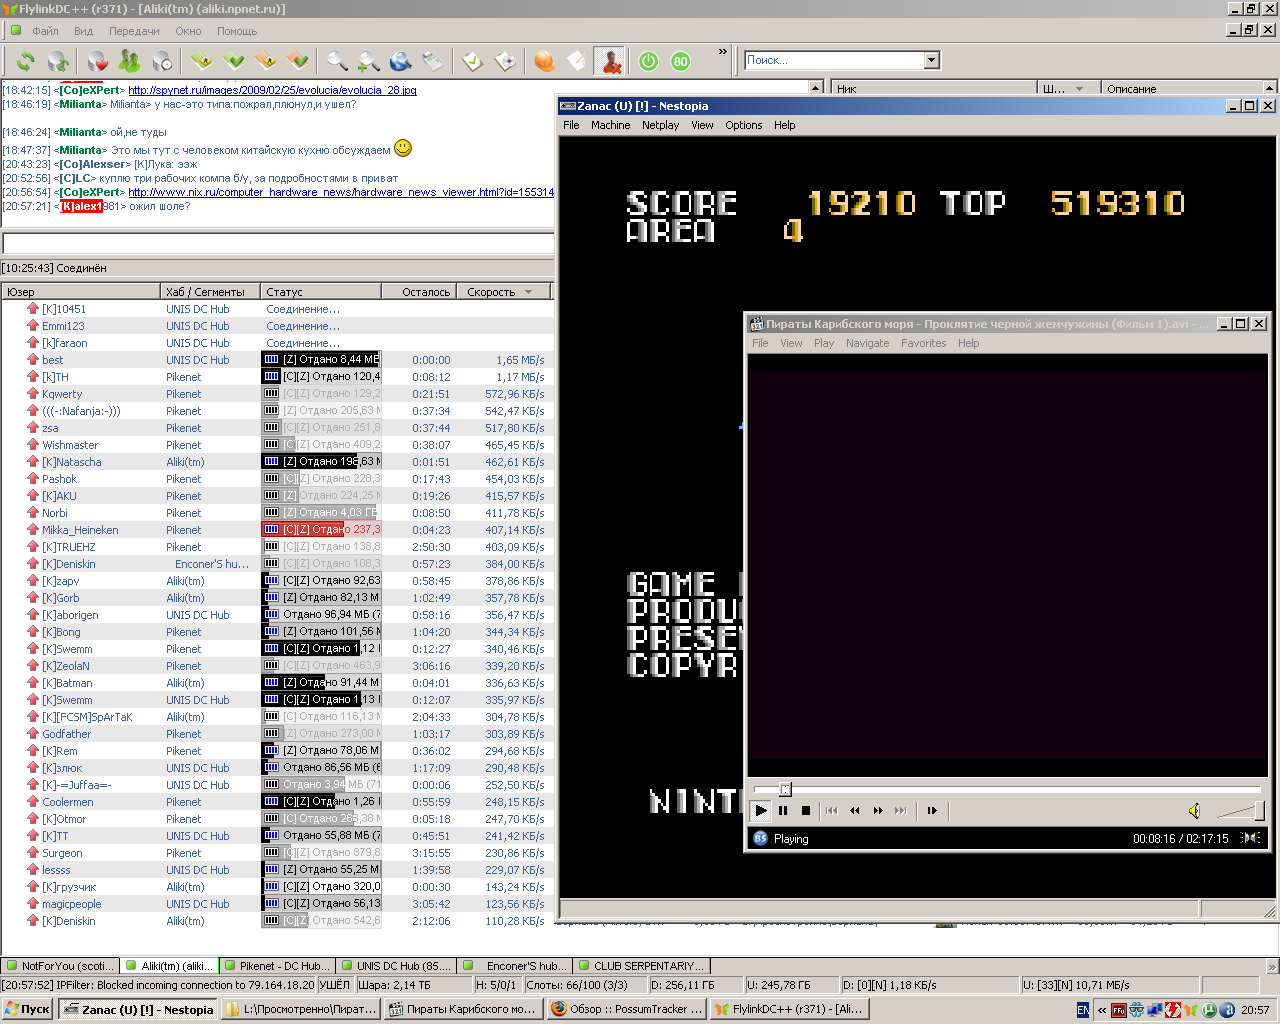Open the Netplay menu in Nestopia
This screenshot has height=1024, width=1280.
tap(660, 125)
